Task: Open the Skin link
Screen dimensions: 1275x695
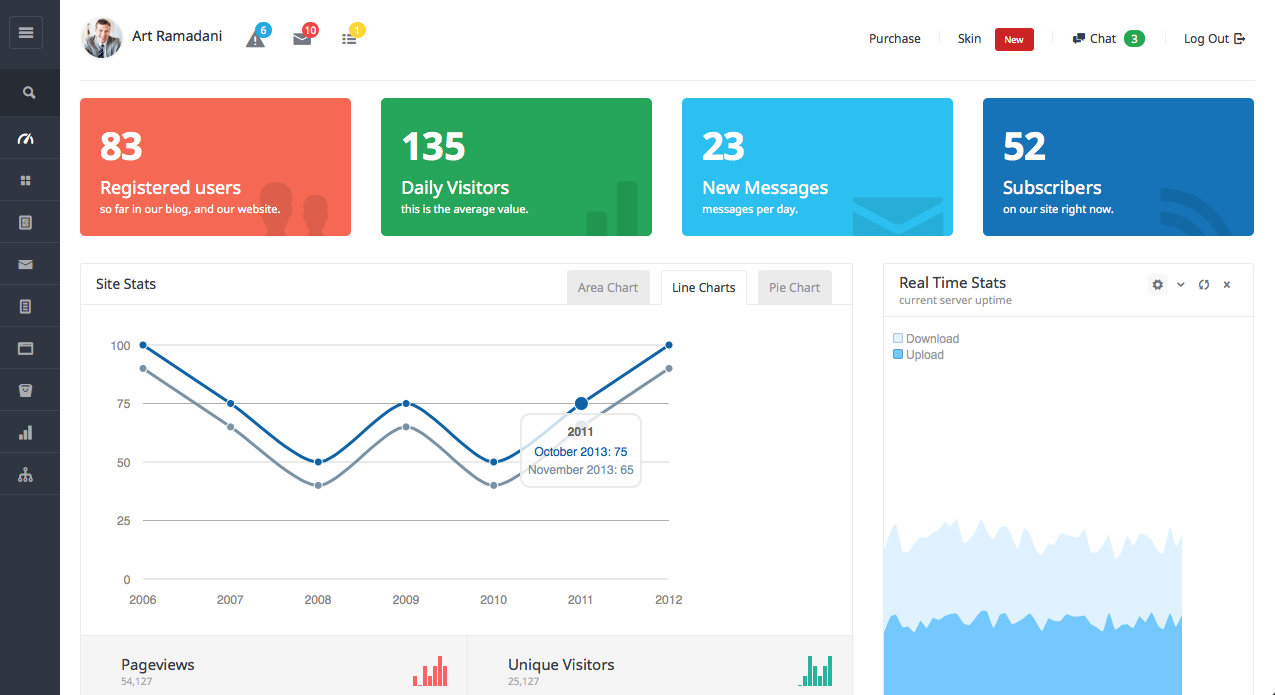Action: (969, 39)
